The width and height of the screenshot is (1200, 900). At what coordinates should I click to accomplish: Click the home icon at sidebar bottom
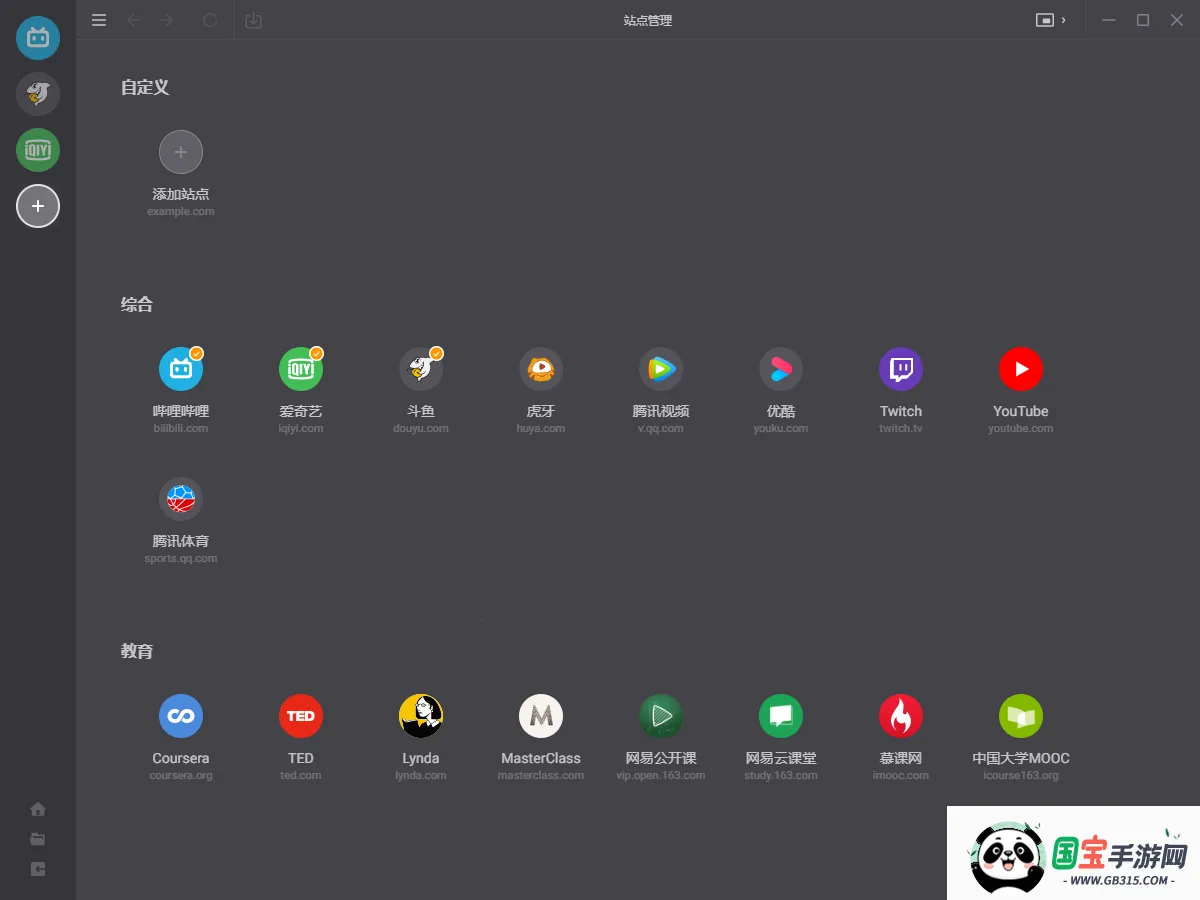click(37, 809)
